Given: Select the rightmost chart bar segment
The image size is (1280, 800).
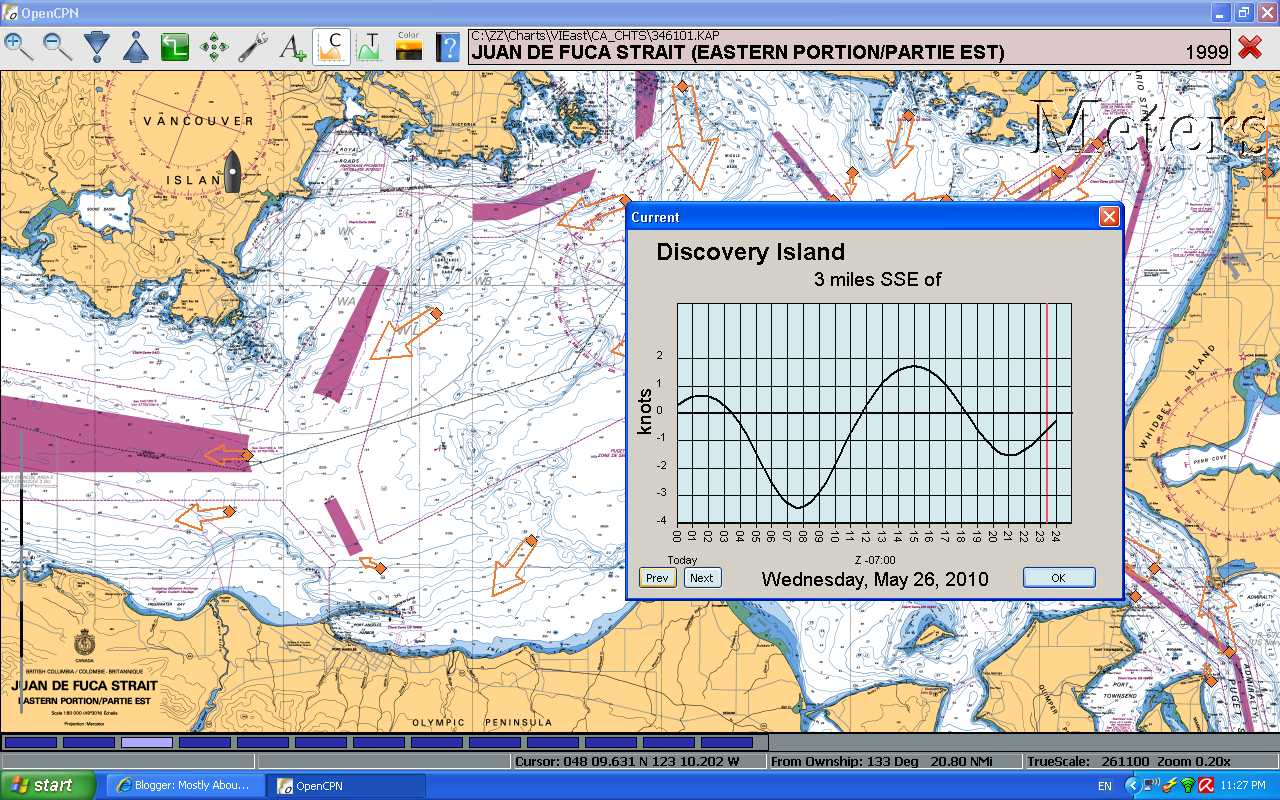Looking at the screenshot, I should click(x=727, y=743).
